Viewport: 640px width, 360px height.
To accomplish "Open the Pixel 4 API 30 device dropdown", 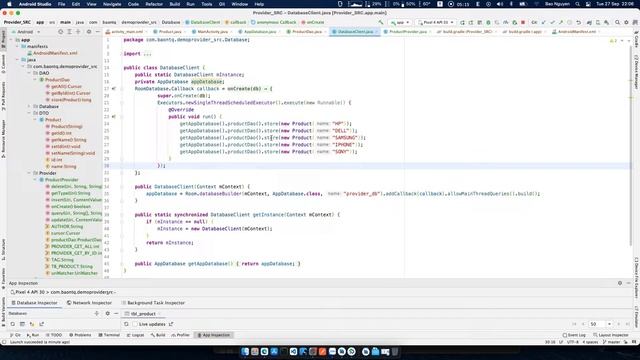I will point(436,22).
